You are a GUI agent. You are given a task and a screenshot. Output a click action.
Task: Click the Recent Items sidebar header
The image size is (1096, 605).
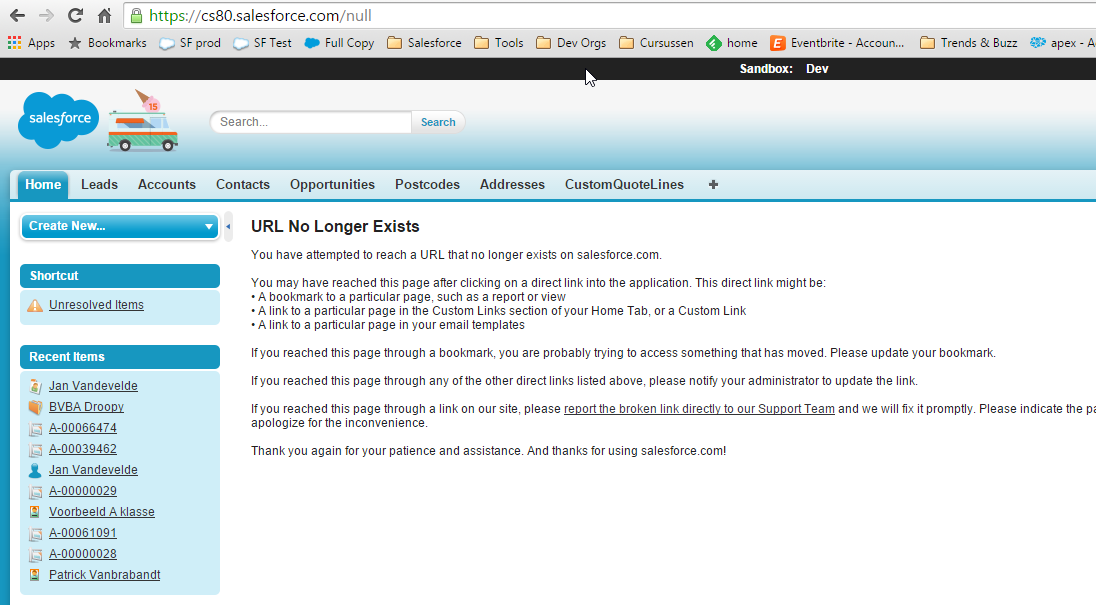pyautogui.click(x=120, y=357)
